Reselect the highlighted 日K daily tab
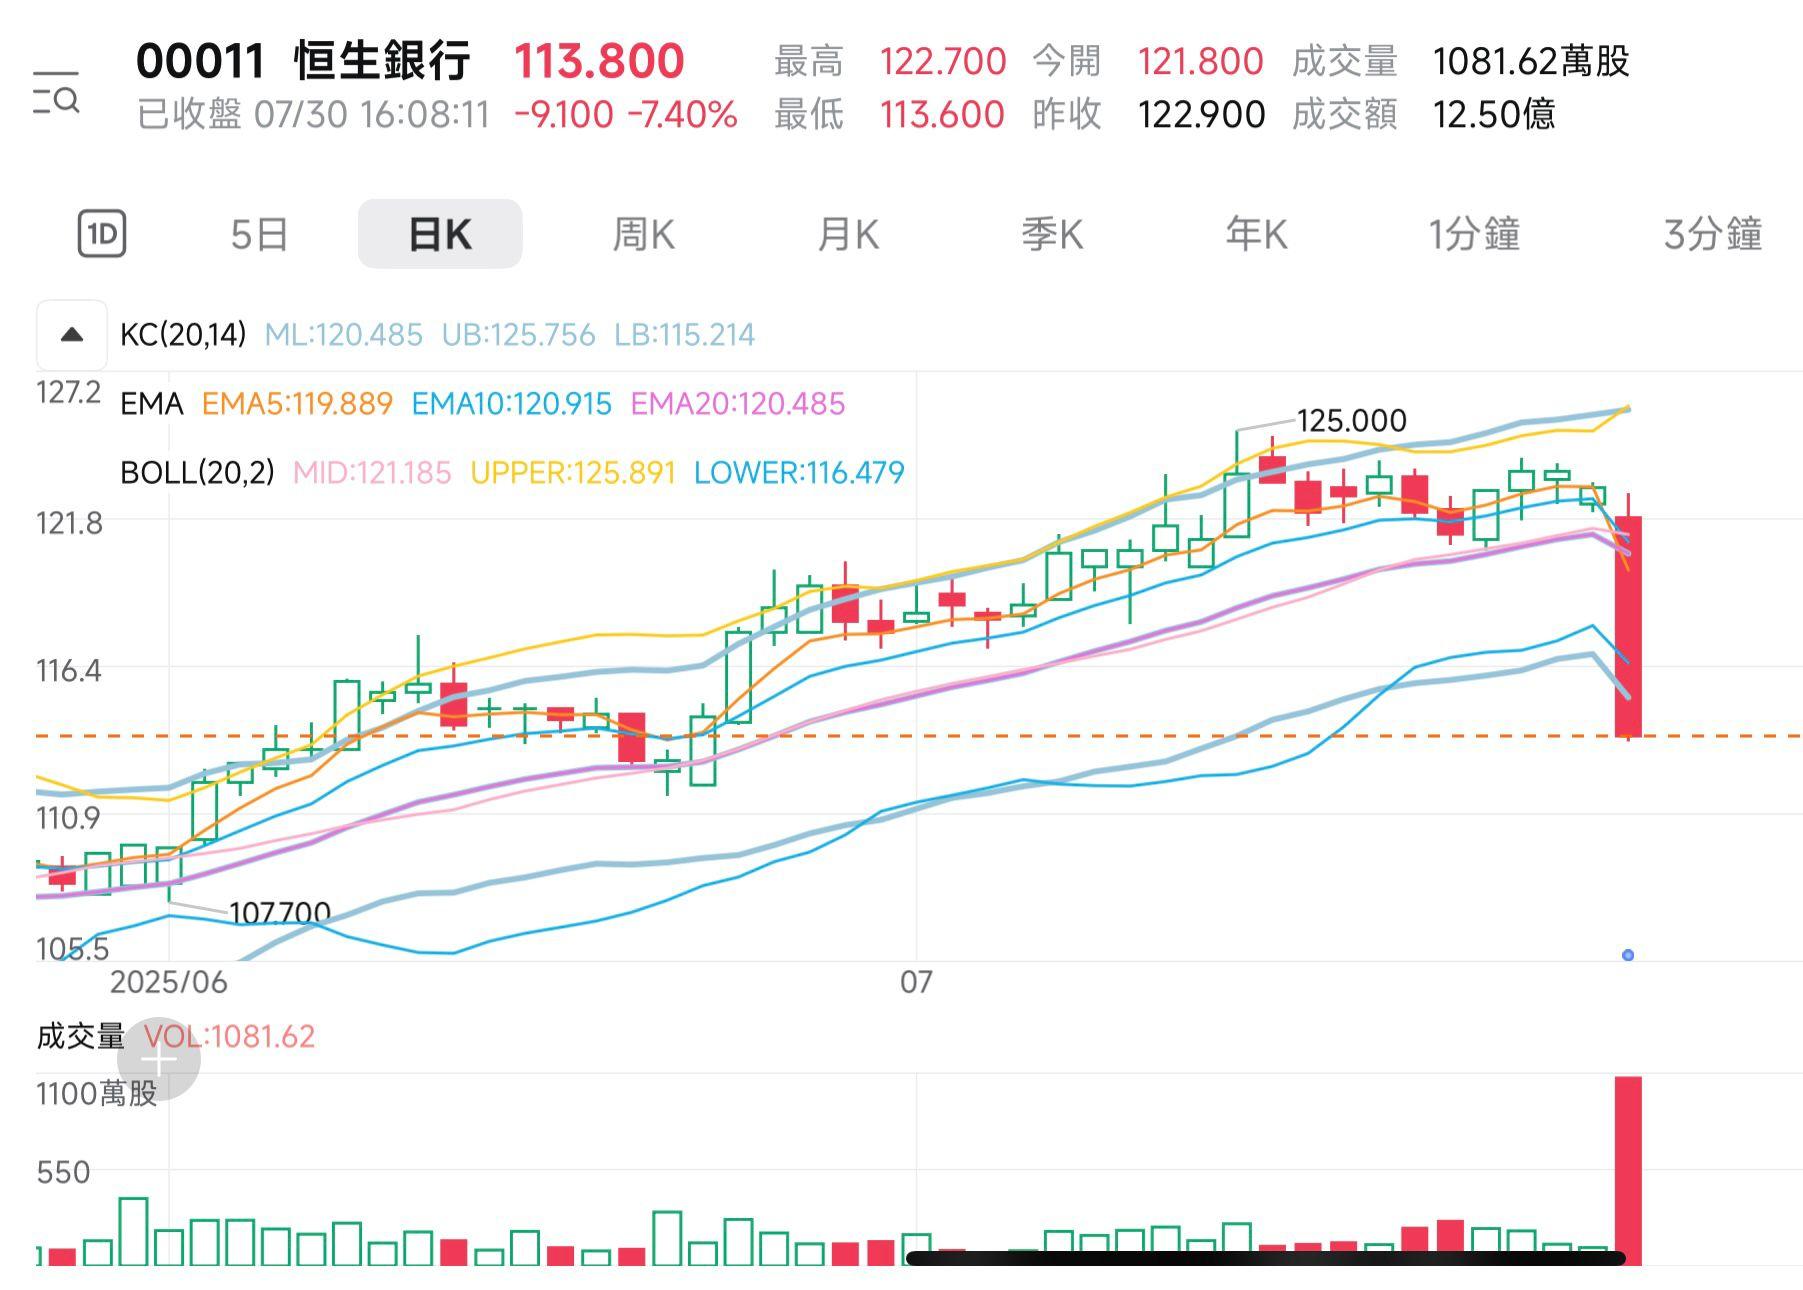This screenshot has width=1803, height=1290. pyautogui.click(x=438, y=234)
